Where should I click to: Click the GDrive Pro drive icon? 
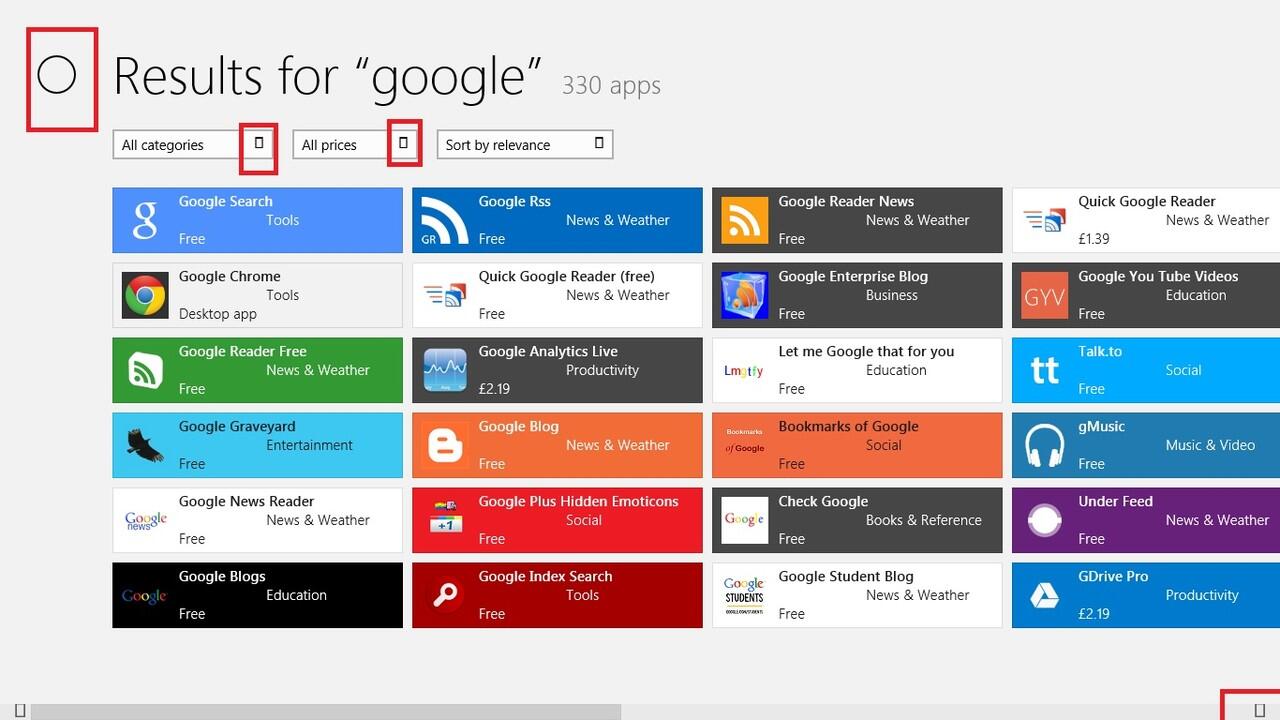(x=1045, y=595)
